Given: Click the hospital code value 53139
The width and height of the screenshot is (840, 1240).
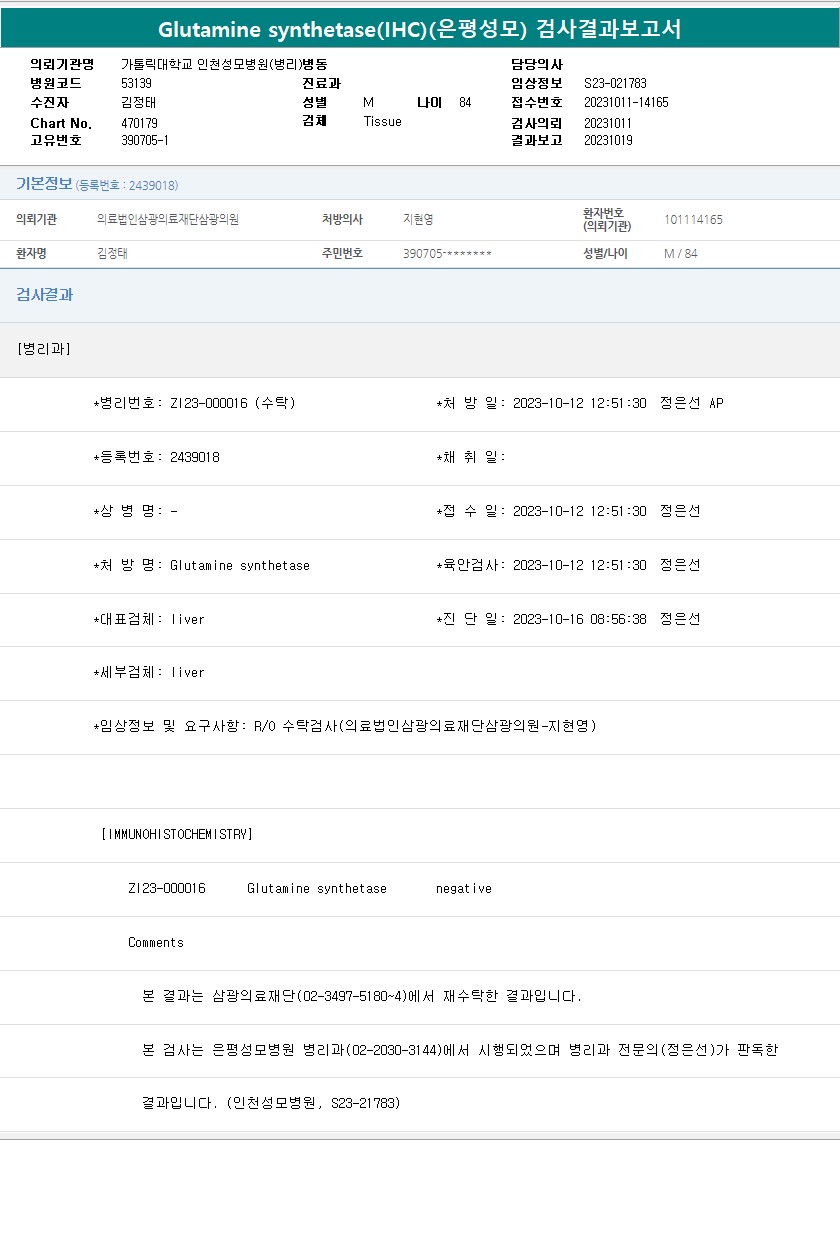Looking at the screenshot, I should (136, 84).
